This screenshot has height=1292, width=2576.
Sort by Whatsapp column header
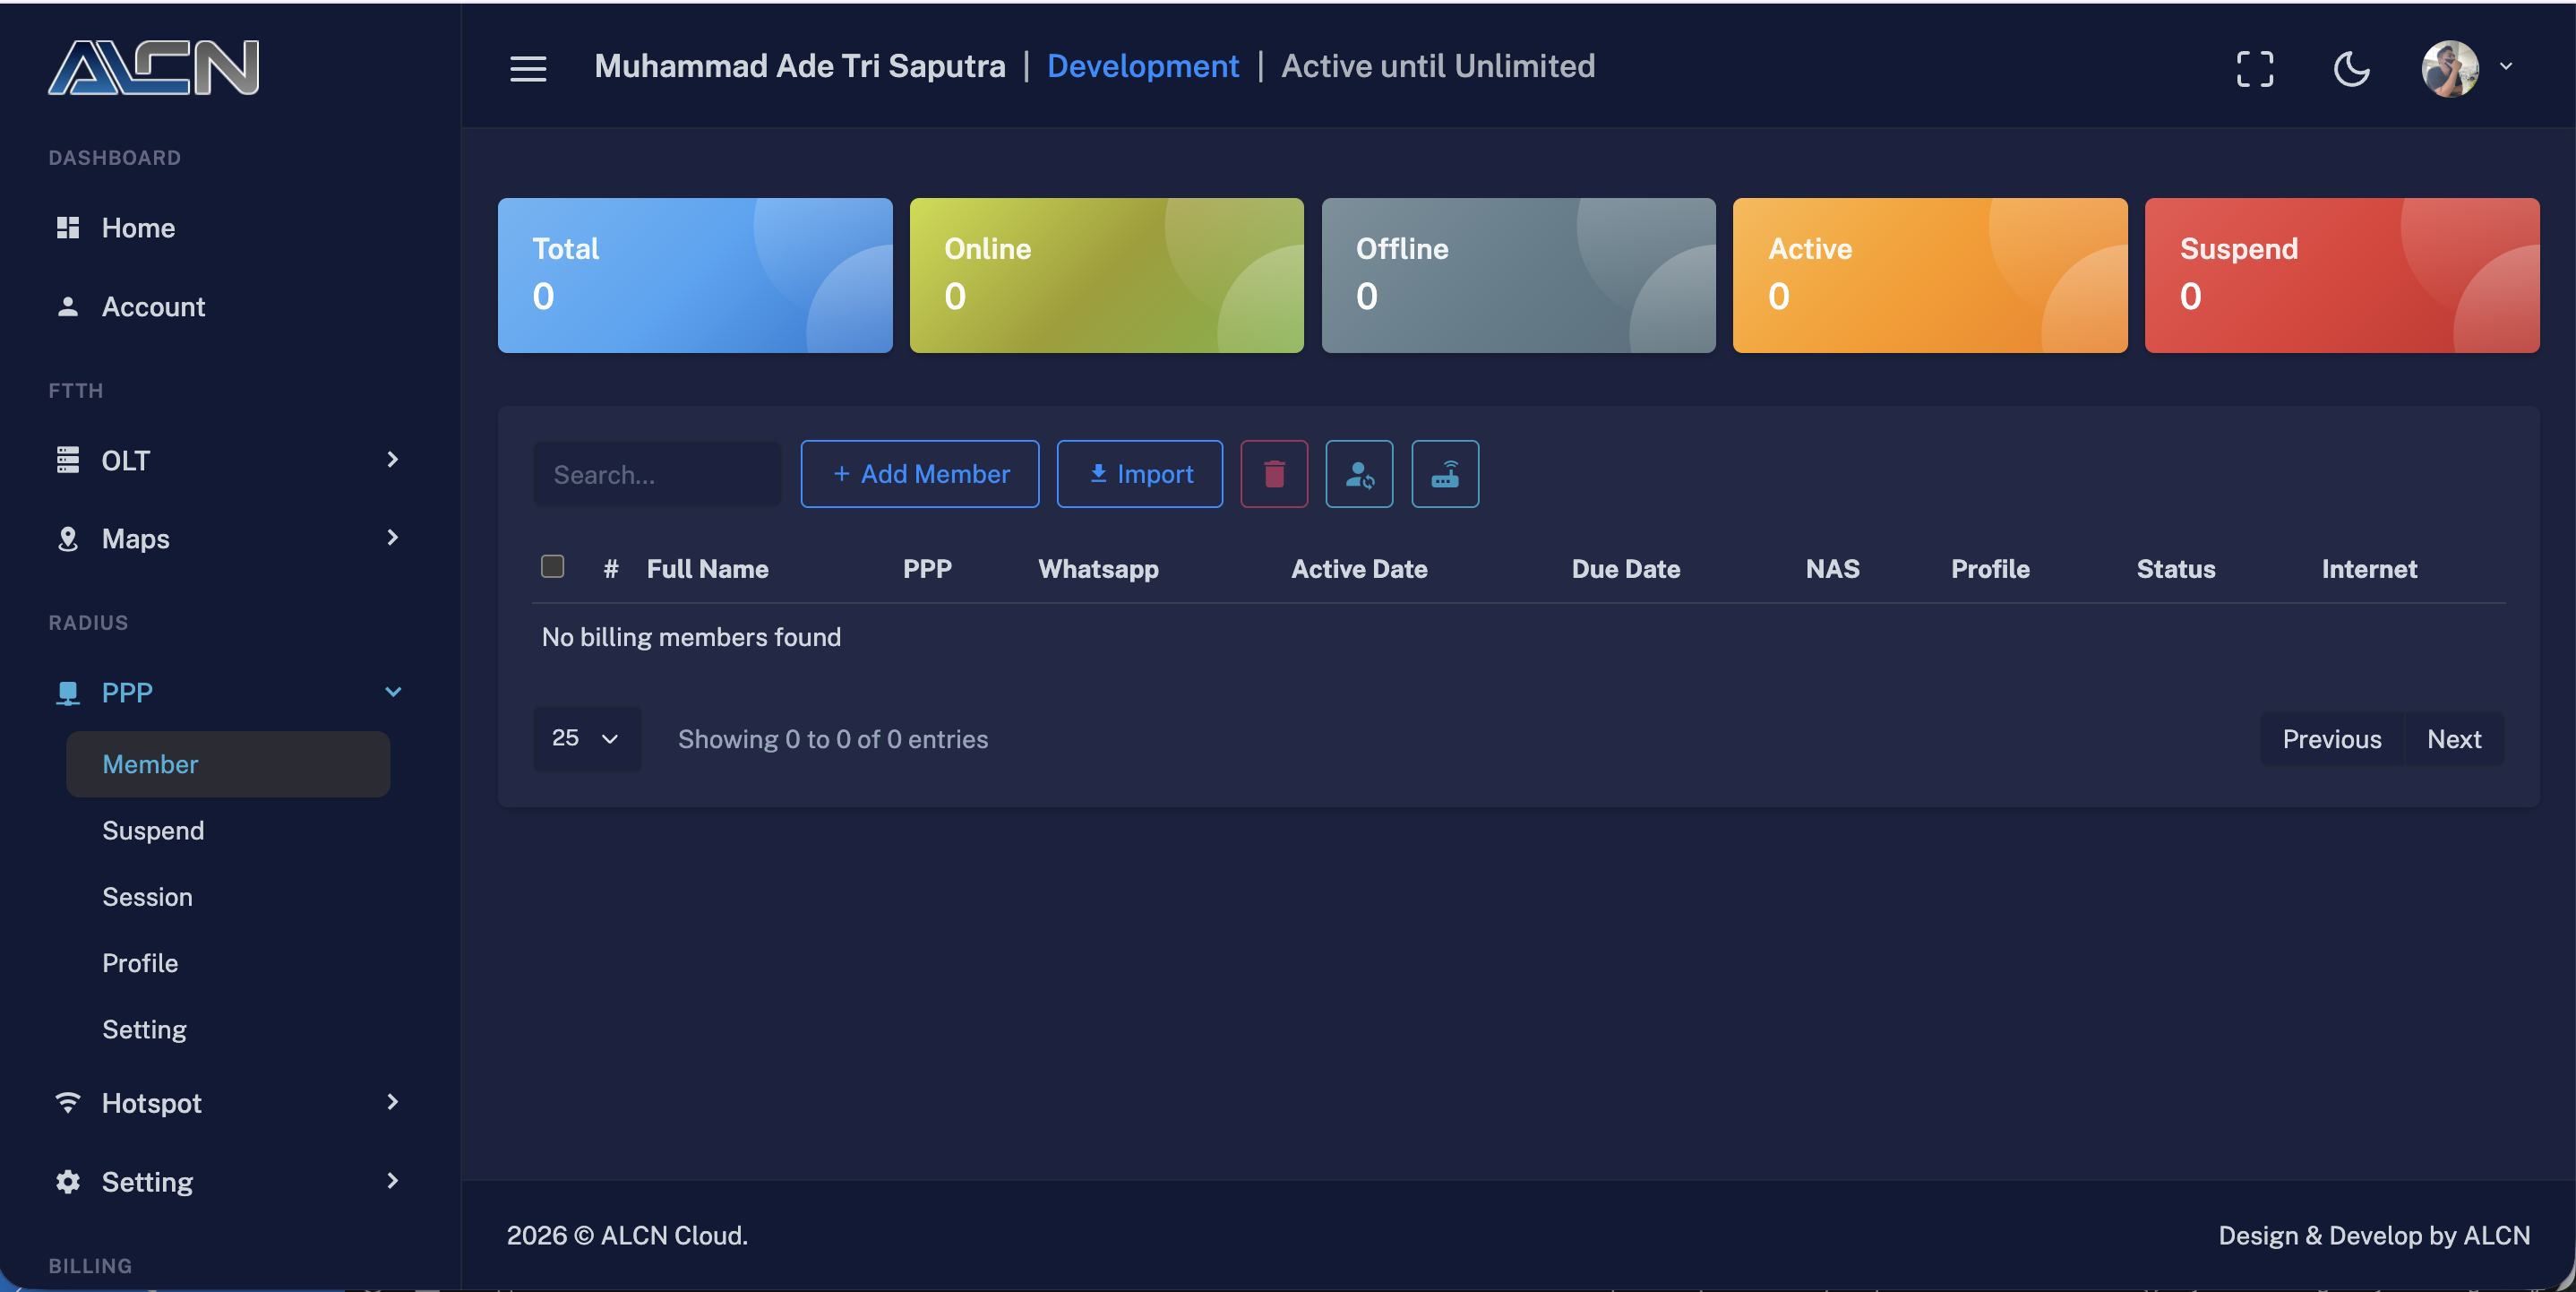[x=1098, y=568]
